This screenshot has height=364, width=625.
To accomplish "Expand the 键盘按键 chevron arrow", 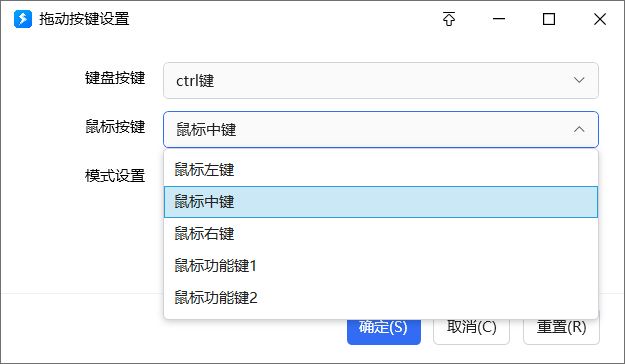I will tap(579, 80).
